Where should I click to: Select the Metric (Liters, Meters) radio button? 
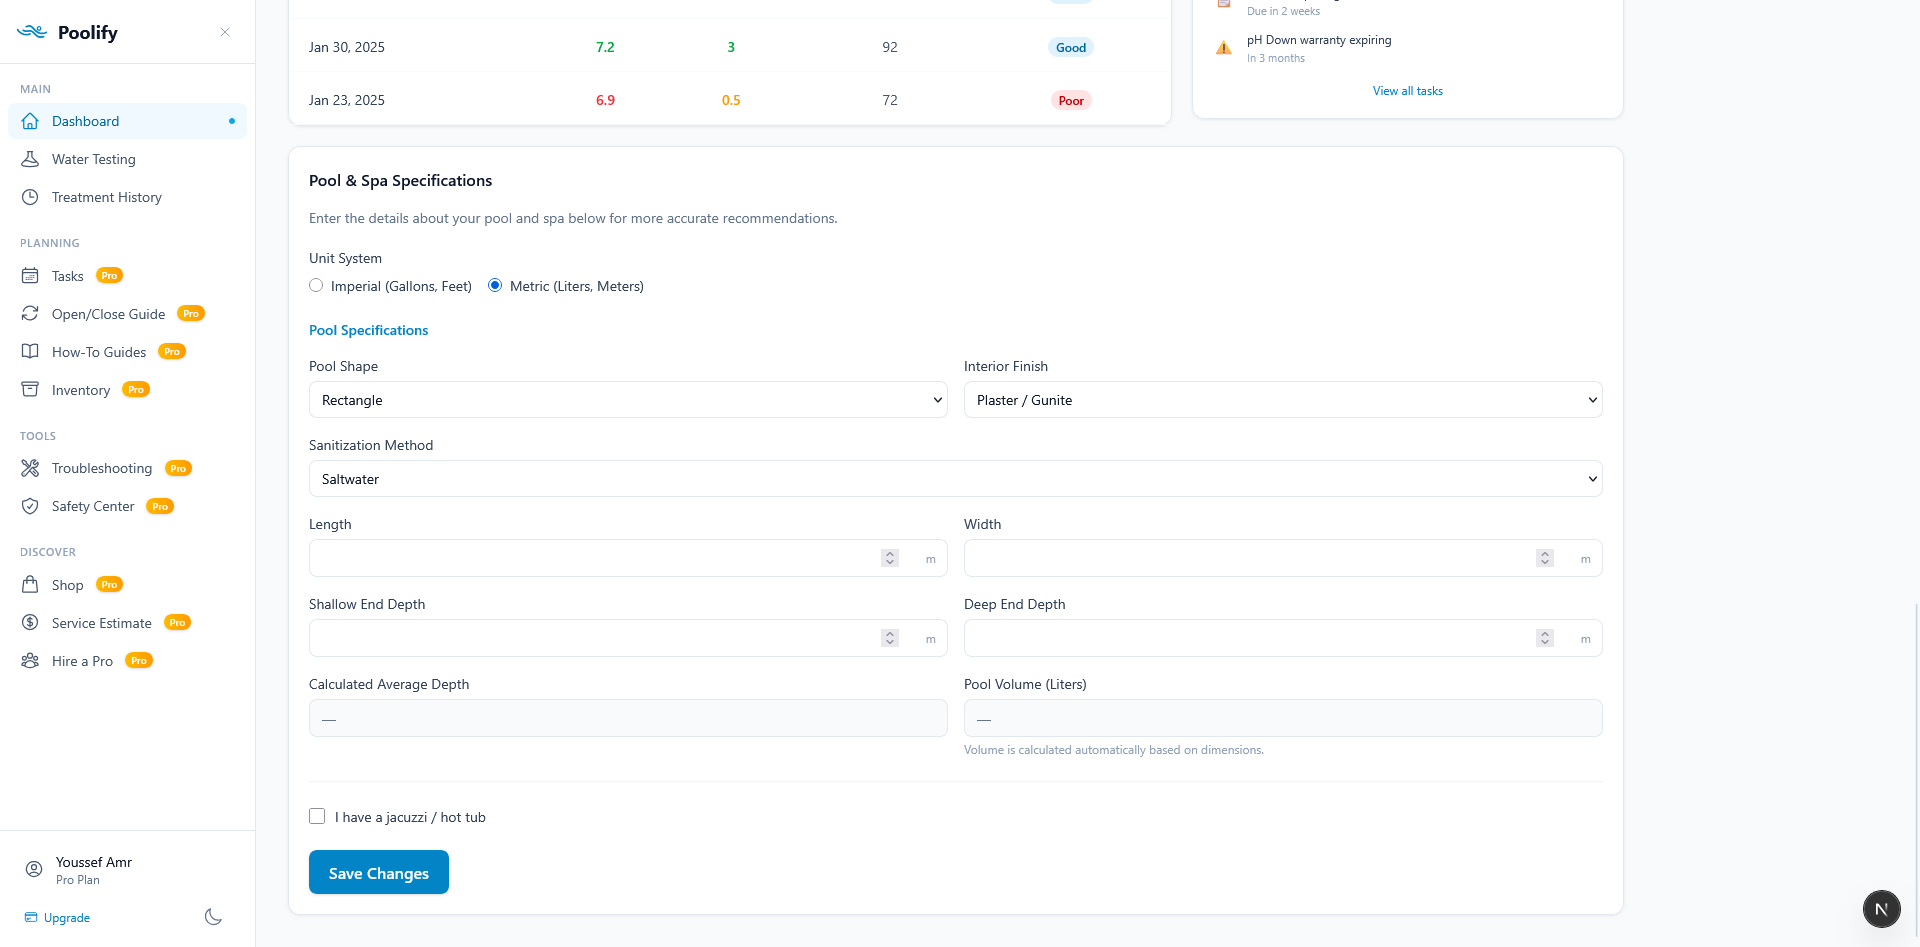(495, 285)
